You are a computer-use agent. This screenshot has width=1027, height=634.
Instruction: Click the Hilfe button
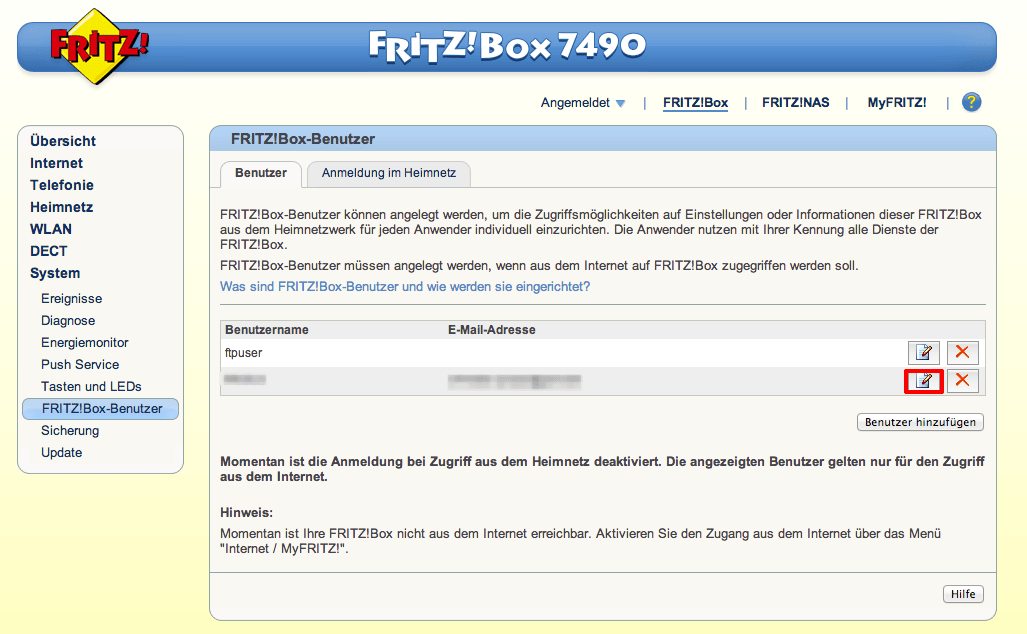coord(963,594)
